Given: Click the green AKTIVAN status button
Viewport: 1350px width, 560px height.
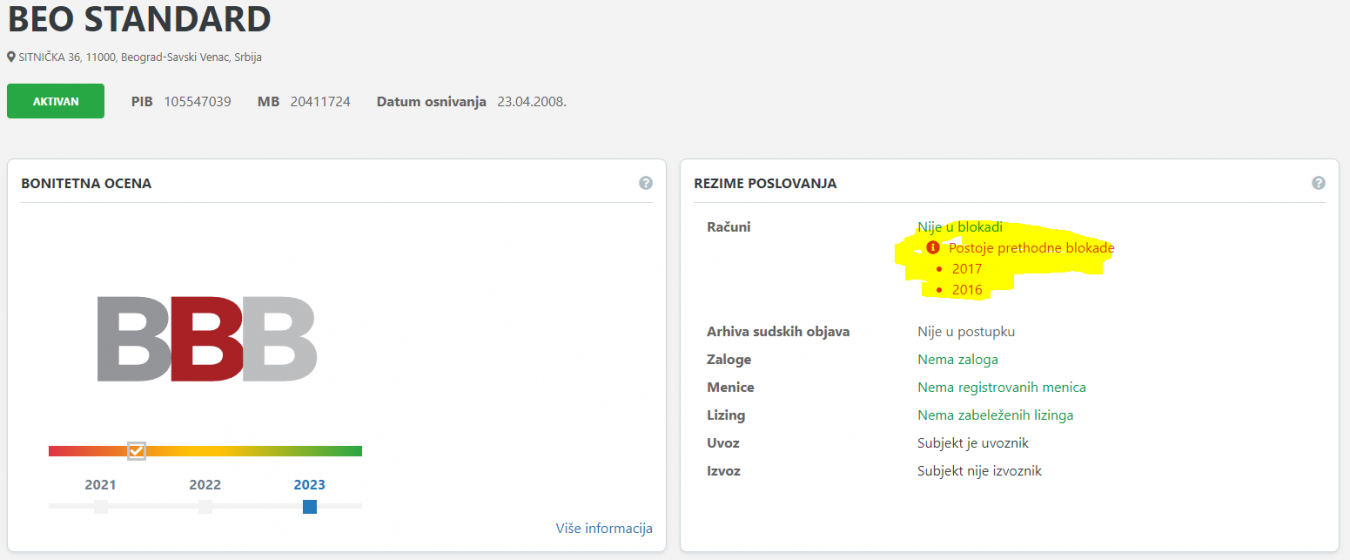Looking at the screenshot, I should tap(56, 101).
